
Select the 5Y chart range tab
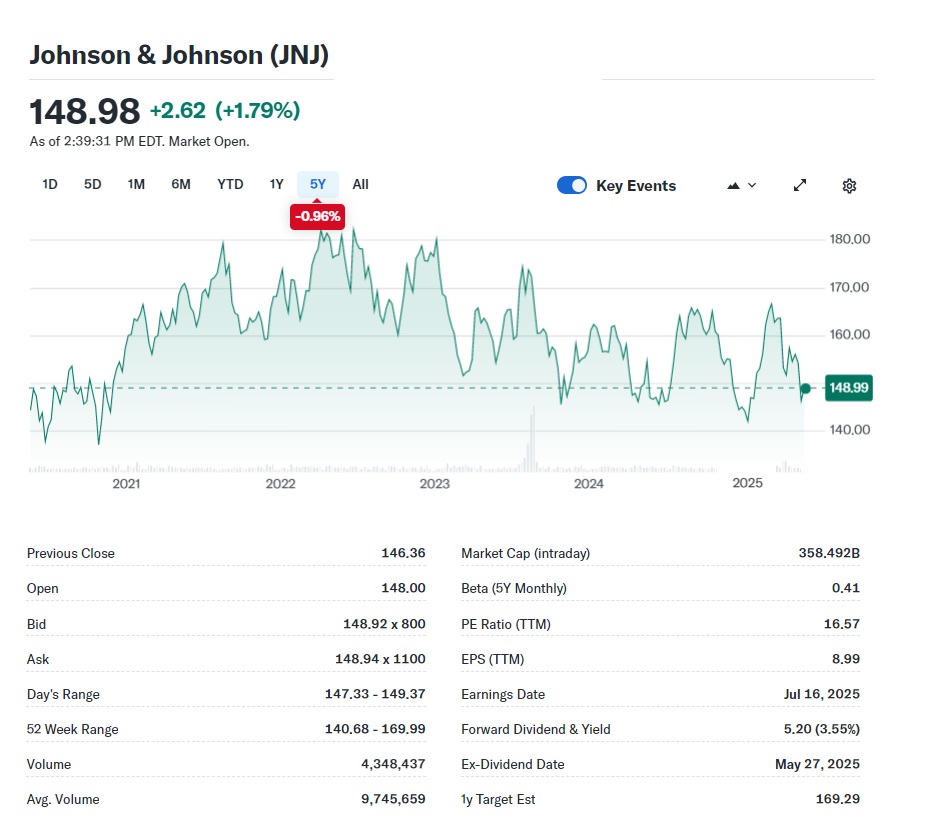tap(318, 185)
